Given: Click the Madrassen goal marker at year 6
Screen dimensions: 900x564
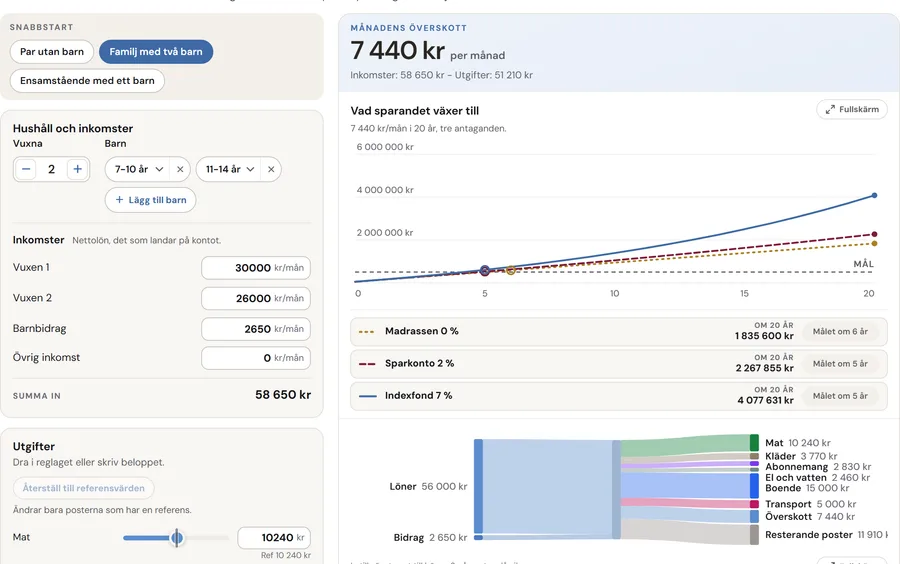Looking at the screenshot, I should click(x=510, y=270).
